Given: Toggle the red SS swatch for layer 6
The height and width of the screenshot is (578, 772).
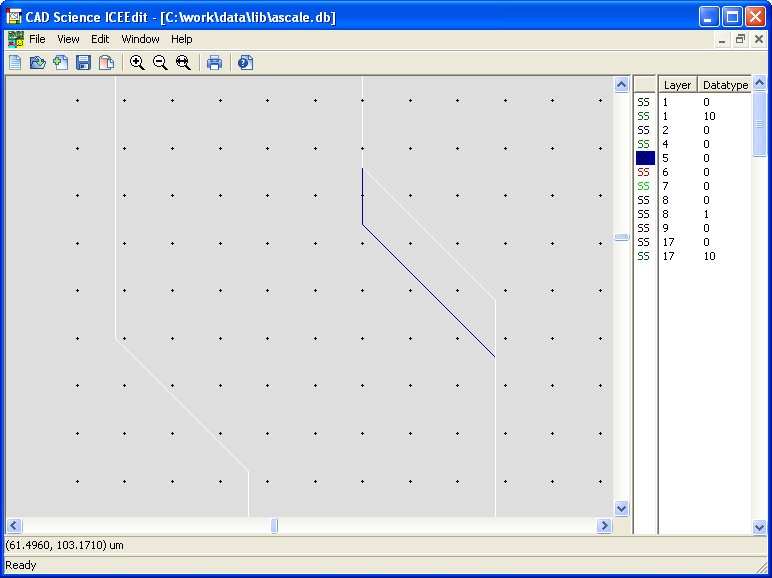Looking at the screenshot, I should click(644, 172).
